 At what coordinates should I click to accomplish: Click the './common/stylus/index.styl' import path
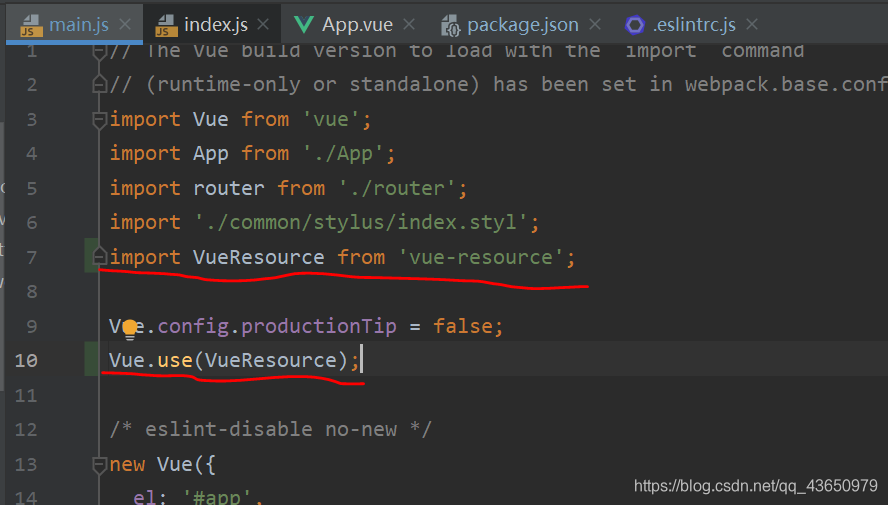pos(361,222)
